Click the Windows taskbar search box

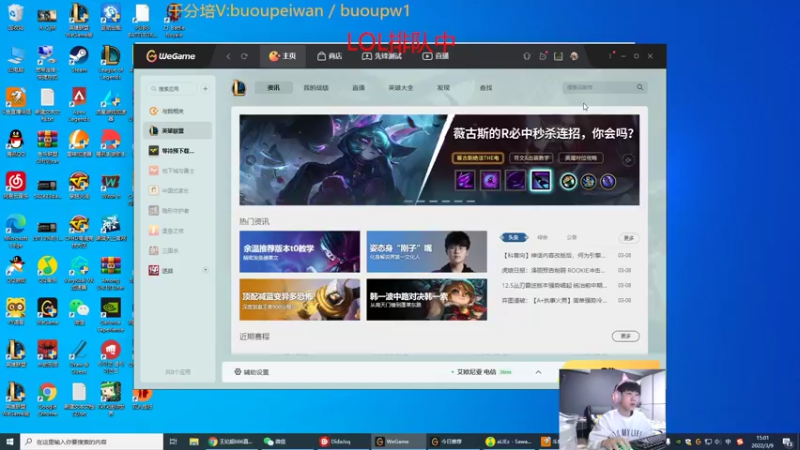(x=92, y=441)
